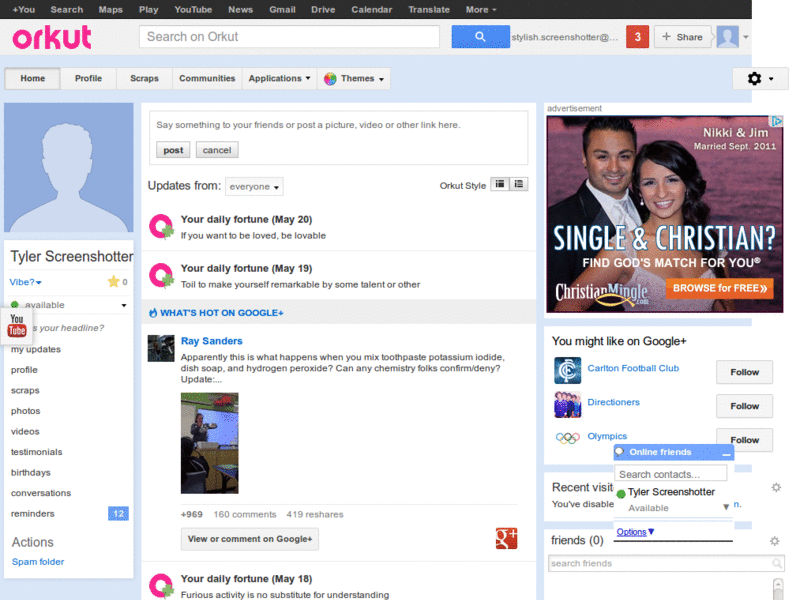Open the settings gear menu

pyautogui.click(x=760, y=79)
